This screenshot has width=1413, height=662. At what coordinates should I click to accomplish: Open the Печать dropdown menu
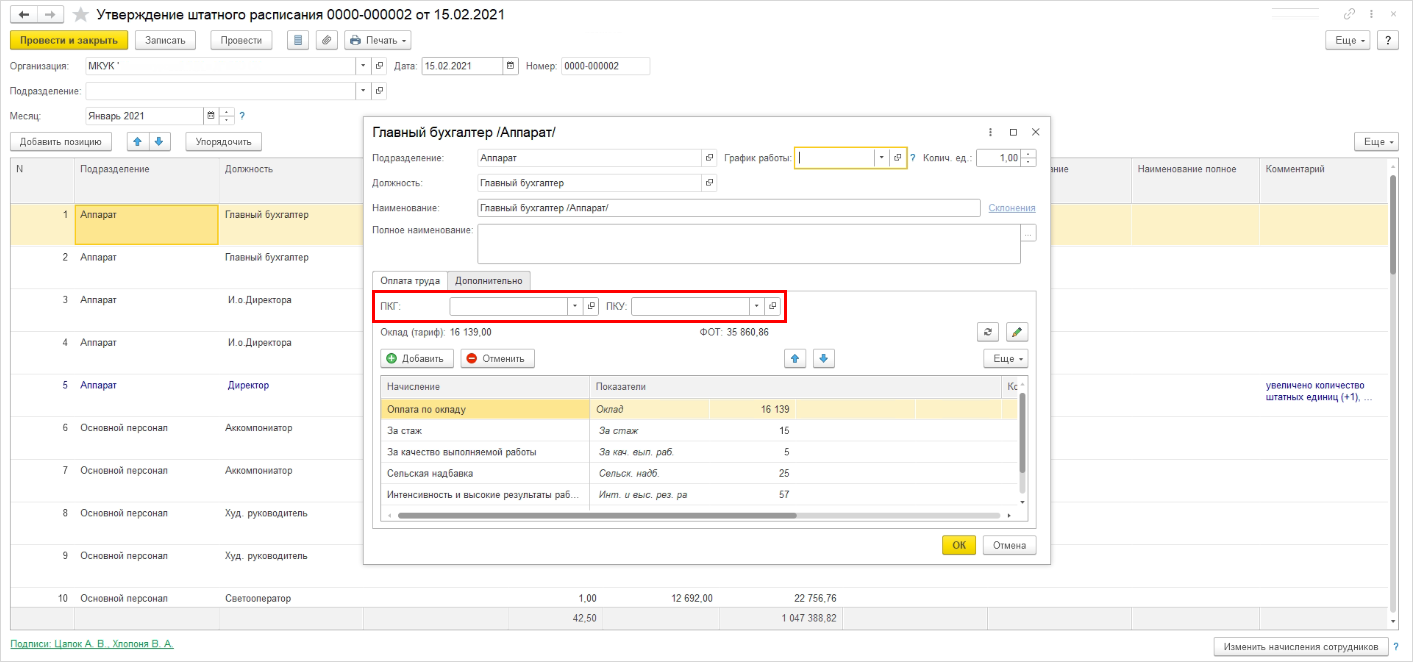pyautogui.click(x=378, y=40)
